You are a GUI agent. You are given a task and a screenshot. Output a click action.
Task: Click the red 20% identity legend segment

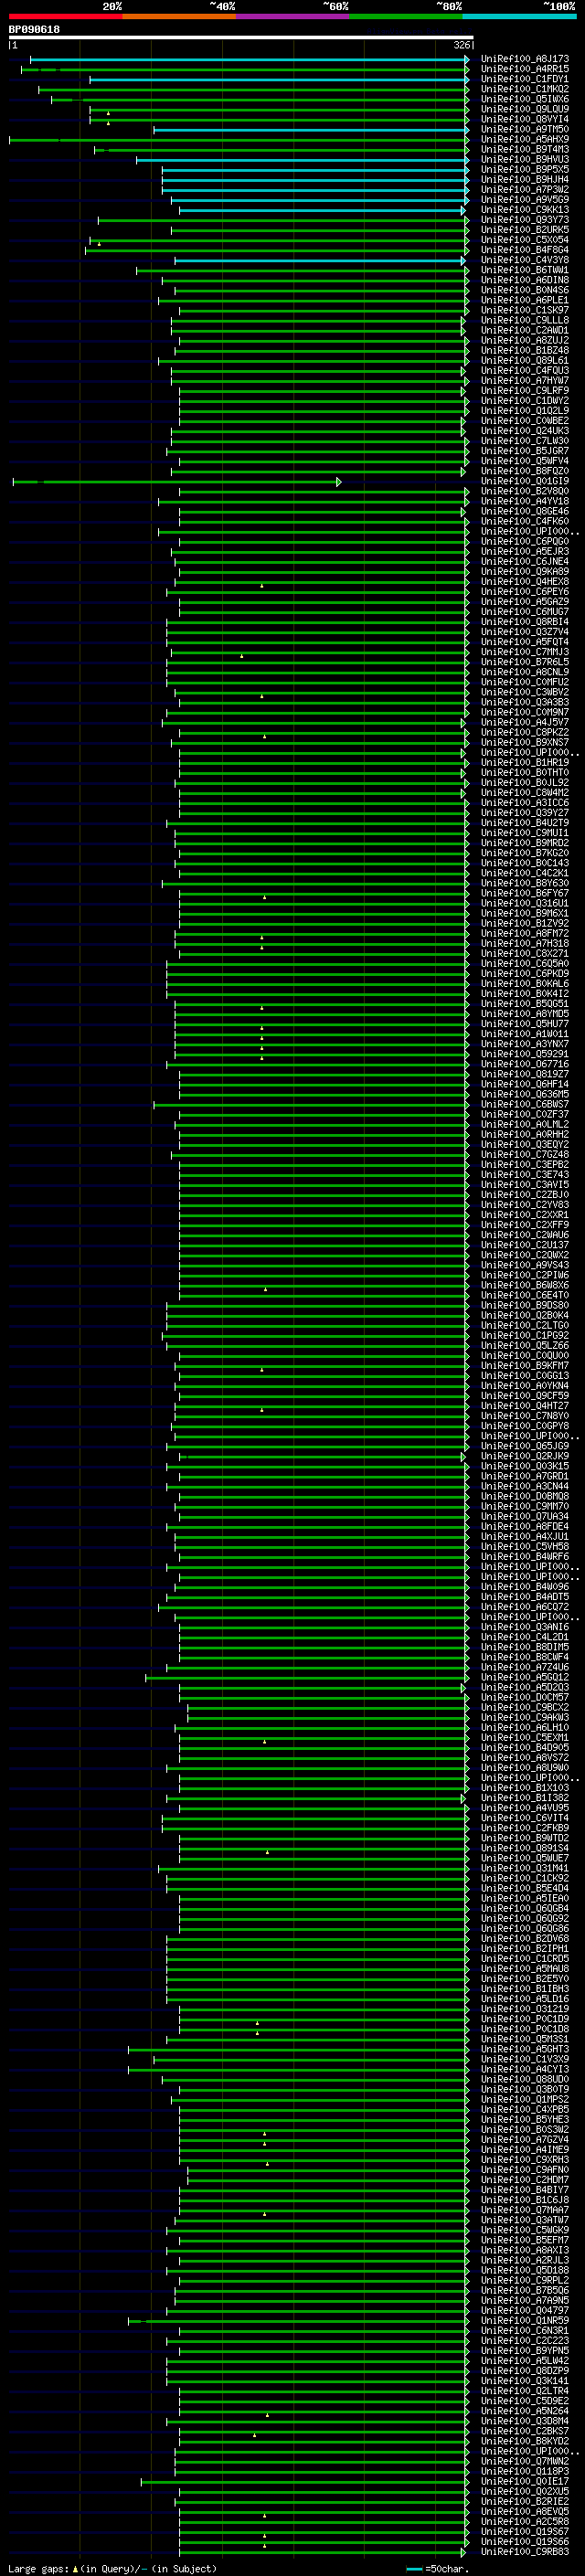(x=65, y=16)
